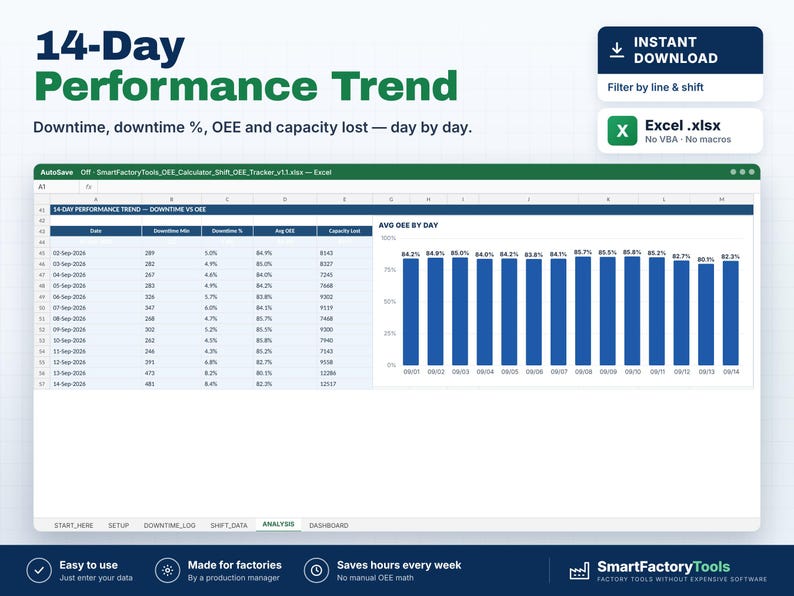Click the capacity lost cell 12286
Image resolution: width=794 pixels, height=596 pixels.
344,373
